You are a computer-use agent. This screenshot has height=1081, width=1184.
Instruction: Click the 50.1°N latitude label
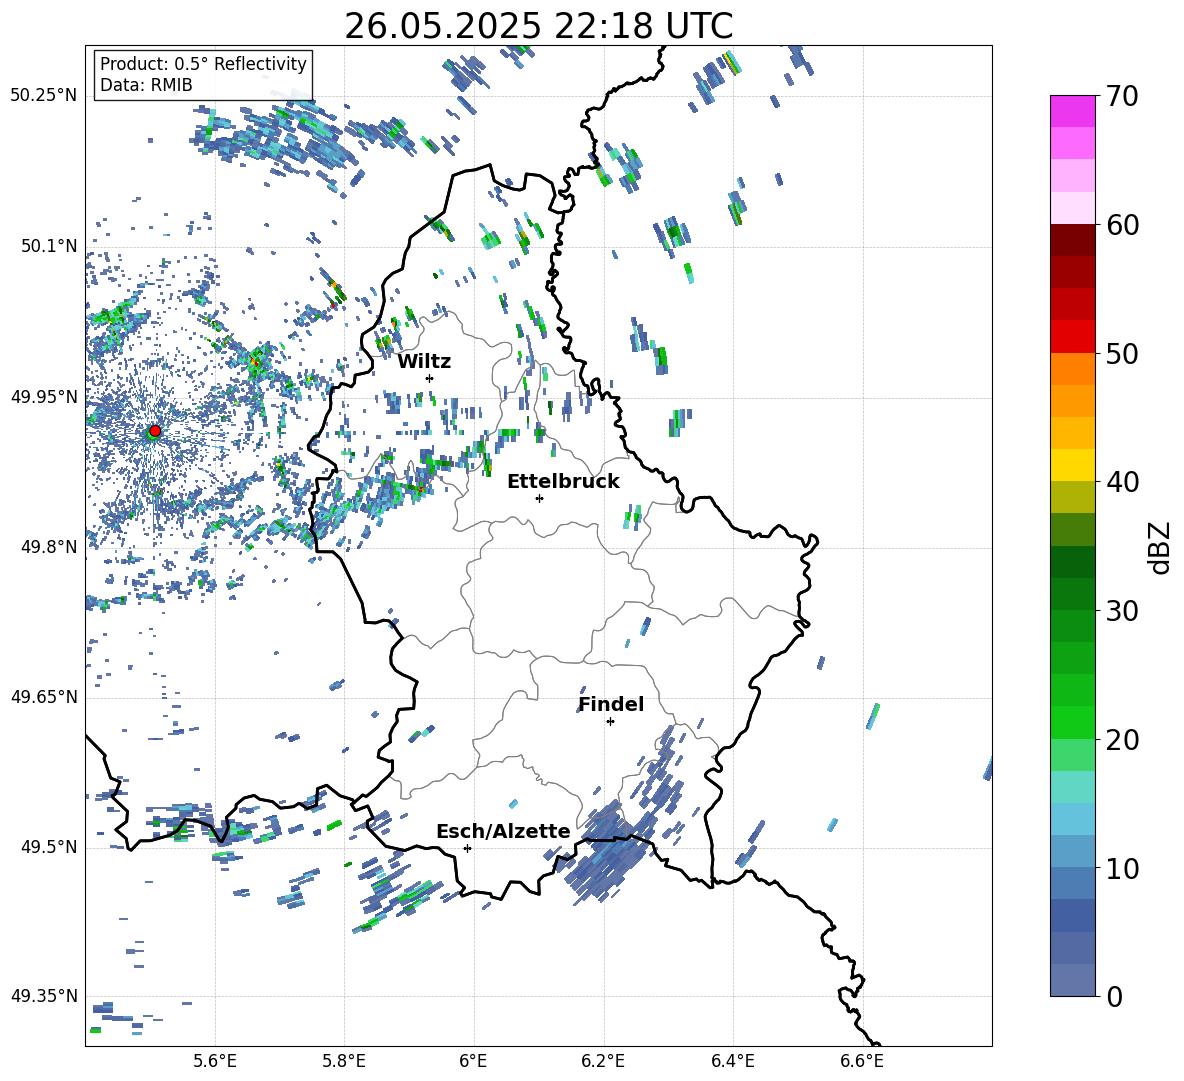49,247
